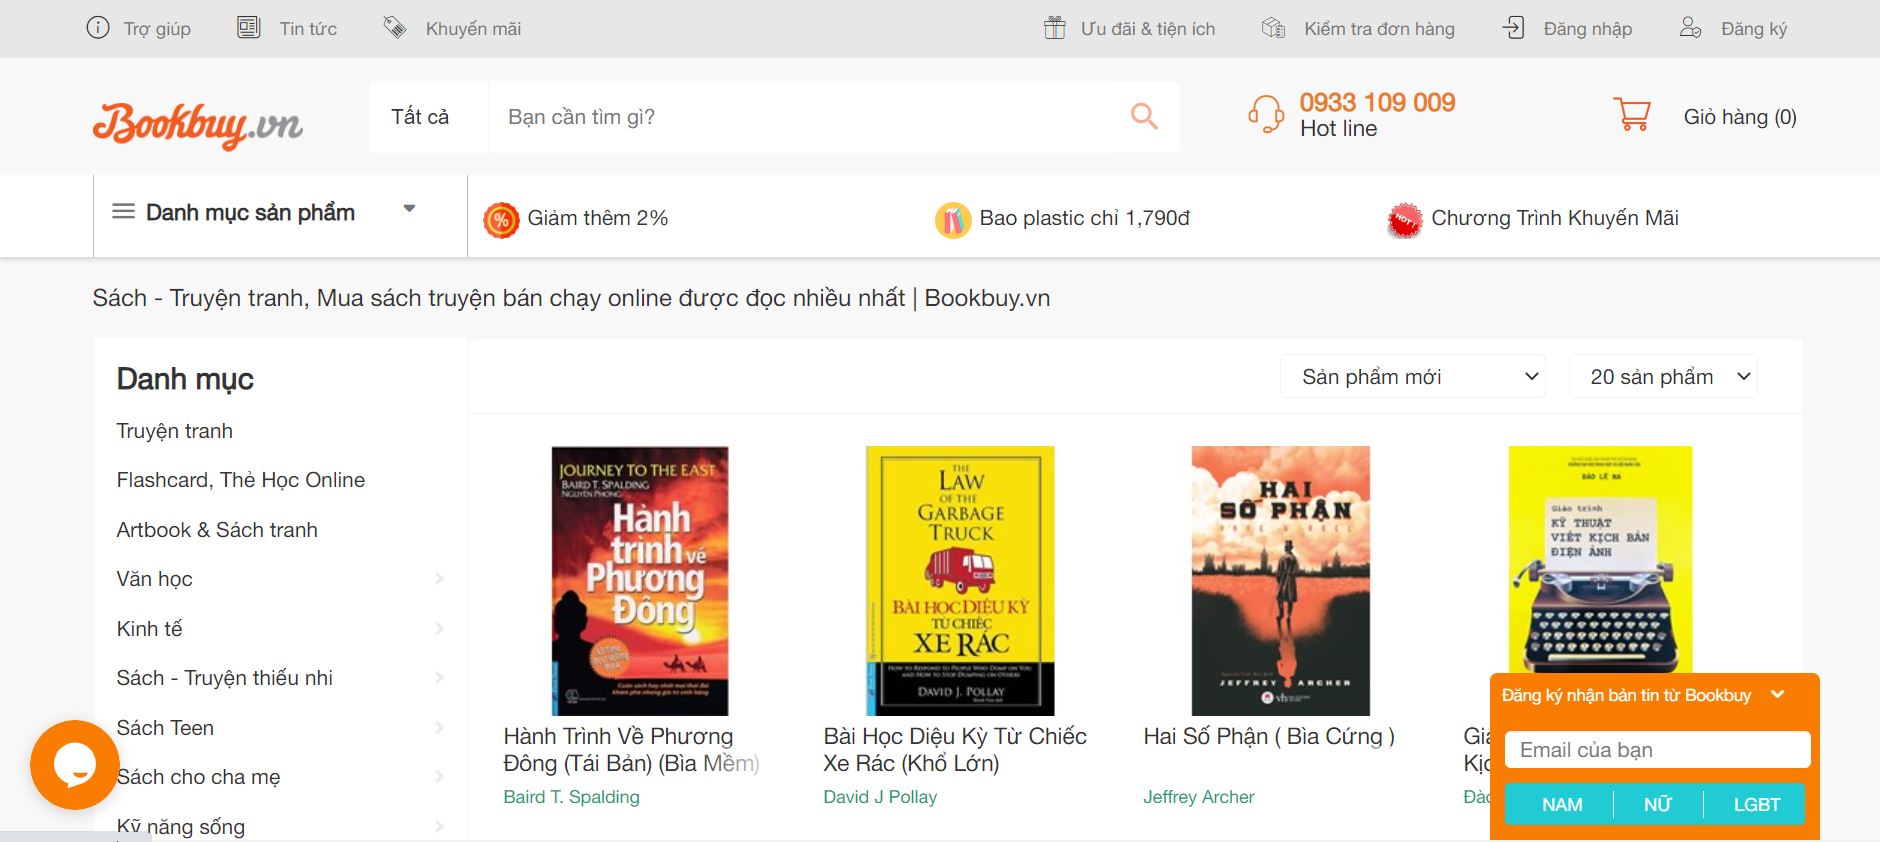1880x842 pixels.
Task: Open the Tin tức top menu item
Action: pos(308,29)
